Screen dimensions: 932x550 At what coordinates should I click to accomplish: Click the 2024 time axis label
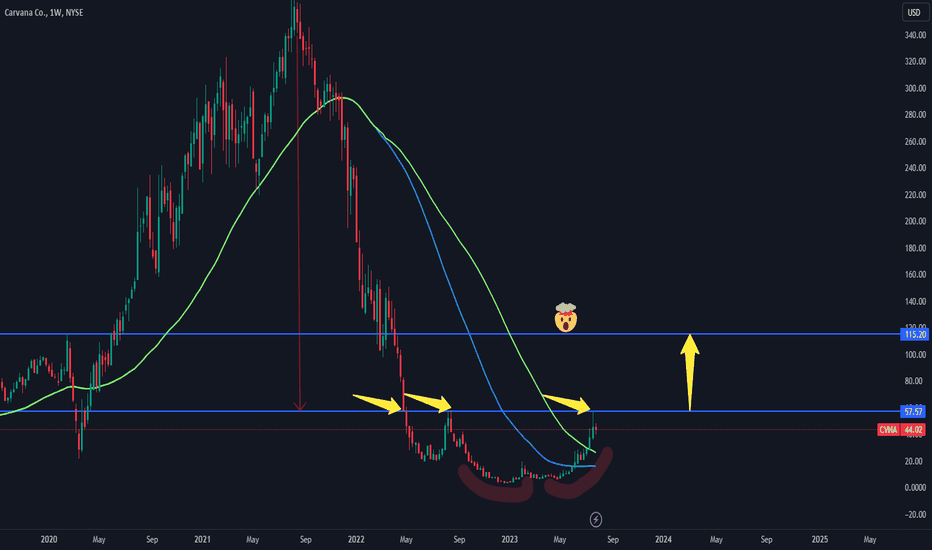pyautogui.click(x=663, y=540)
